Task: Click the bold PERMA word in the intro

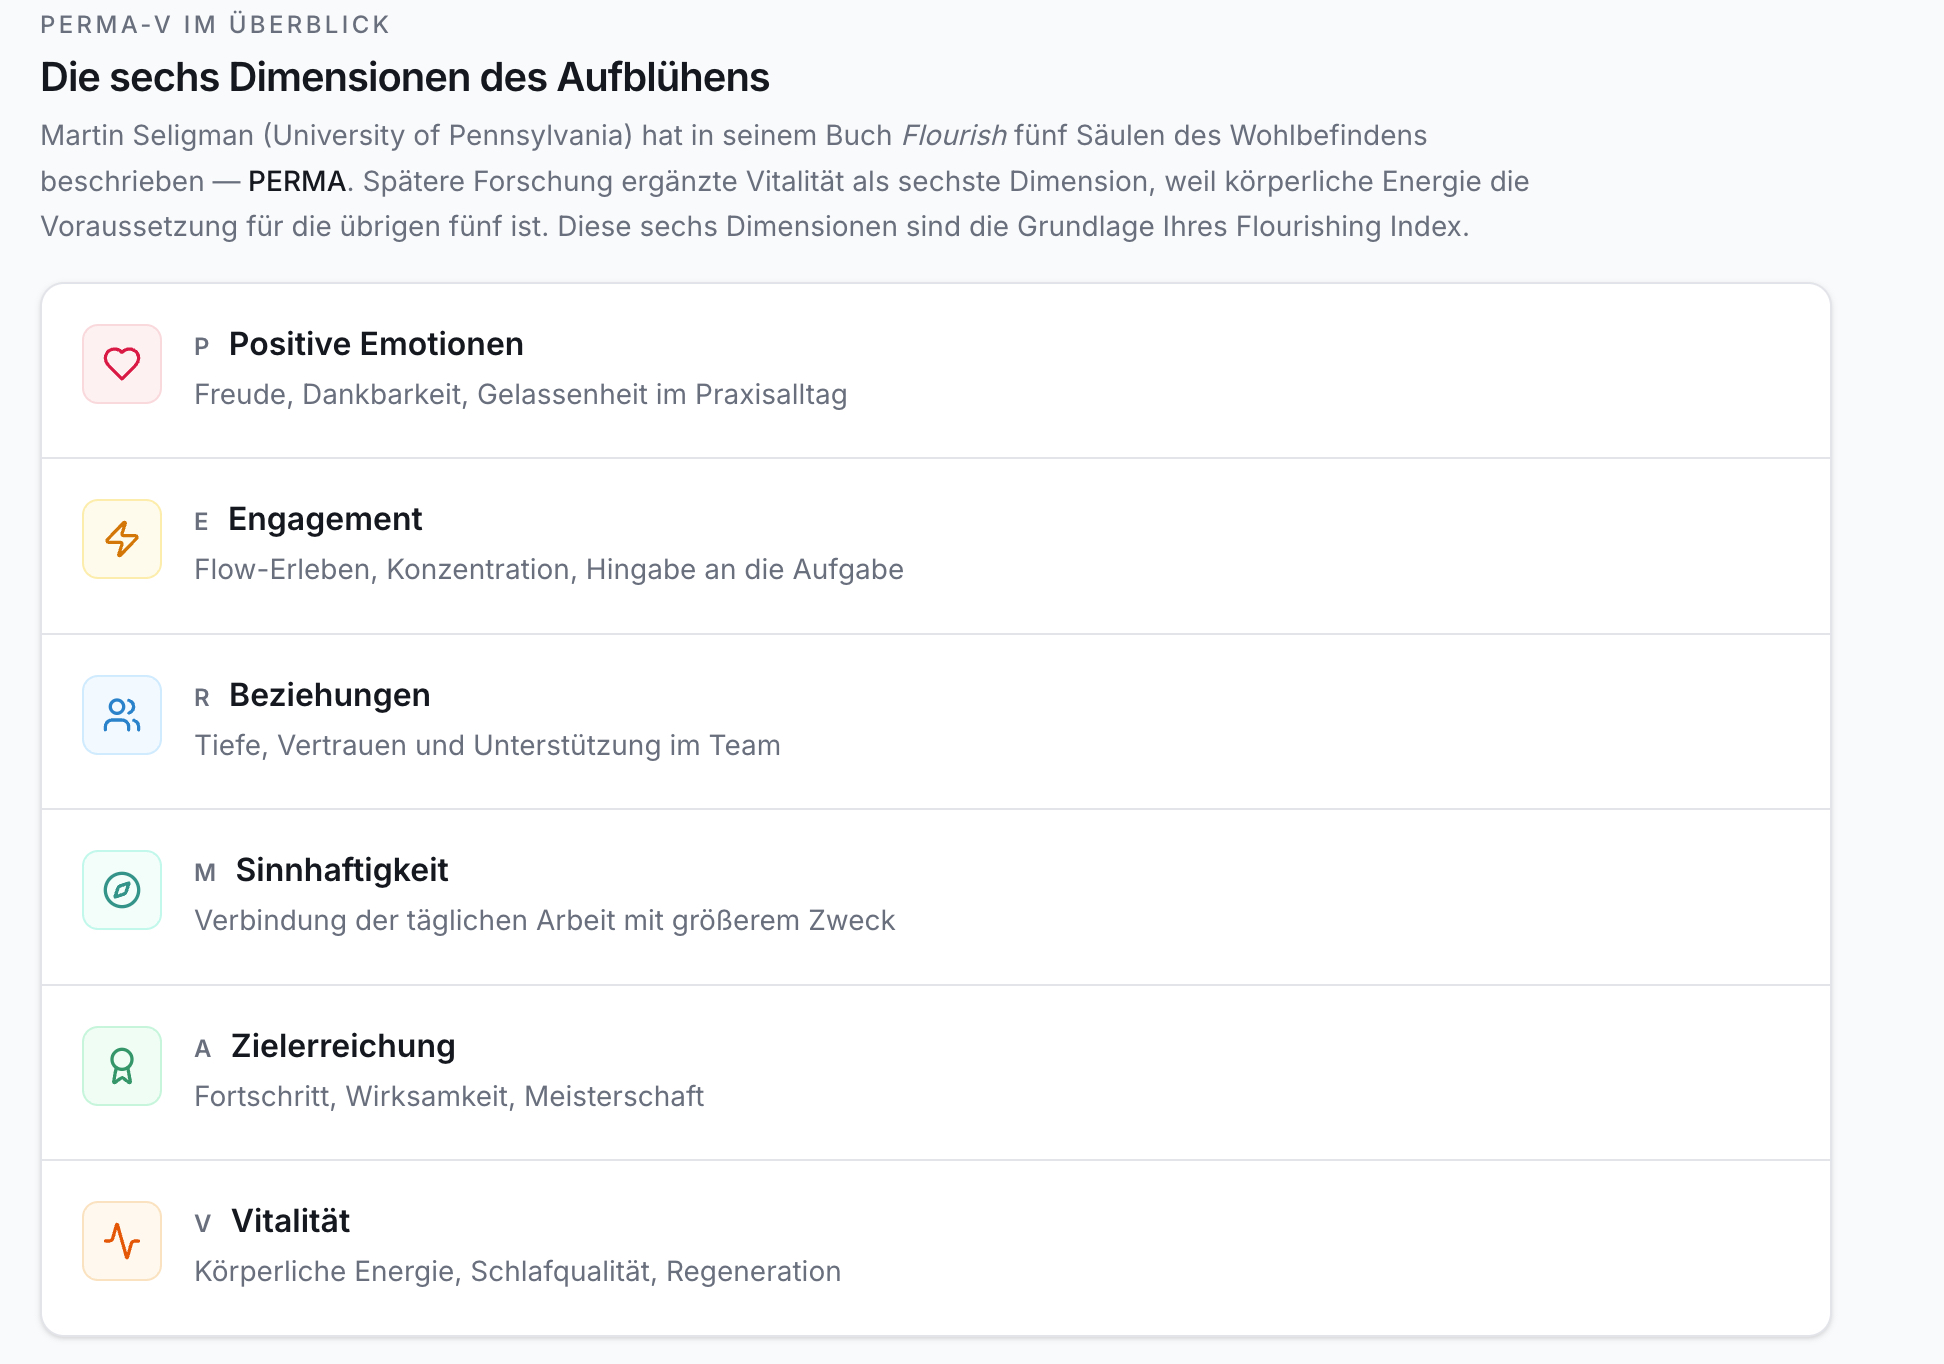Action: coord(297,181)
